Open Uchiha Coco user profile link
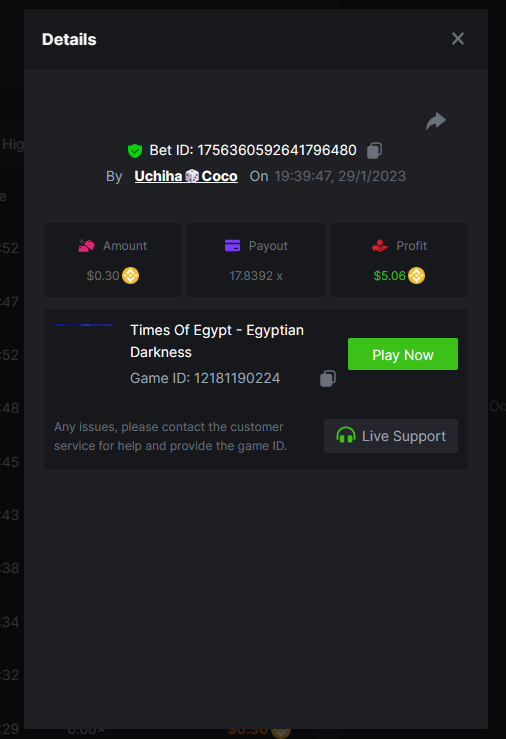 click(186, 176)
